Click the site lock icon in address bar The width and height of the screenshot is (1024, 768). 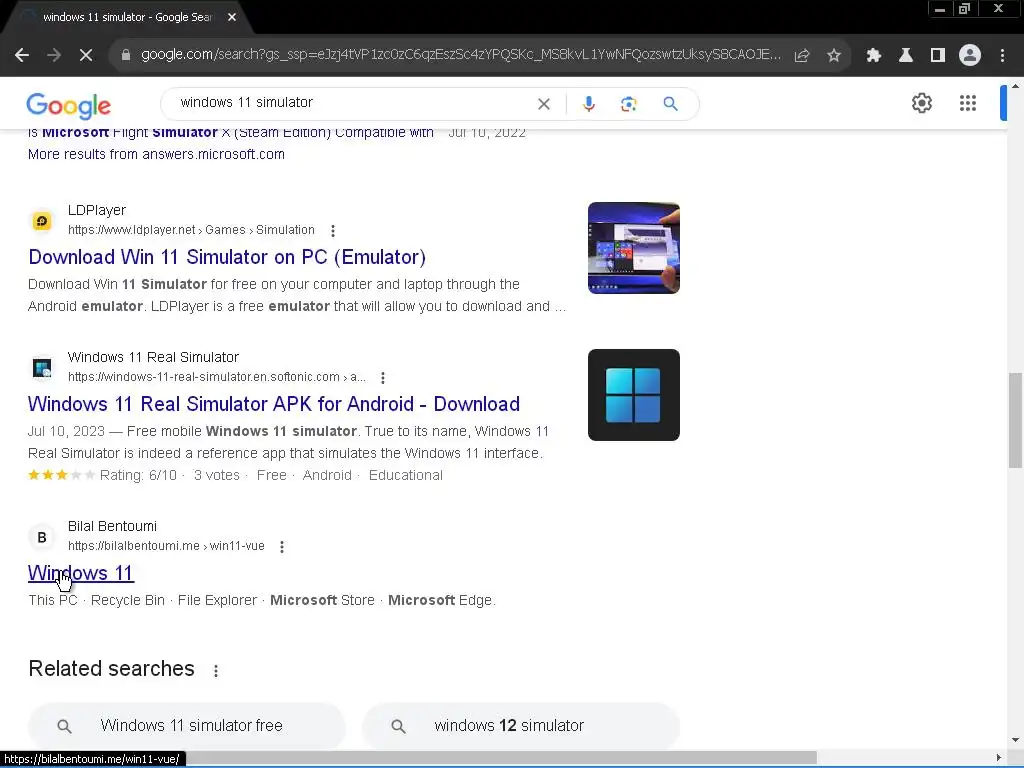(126, 55)
